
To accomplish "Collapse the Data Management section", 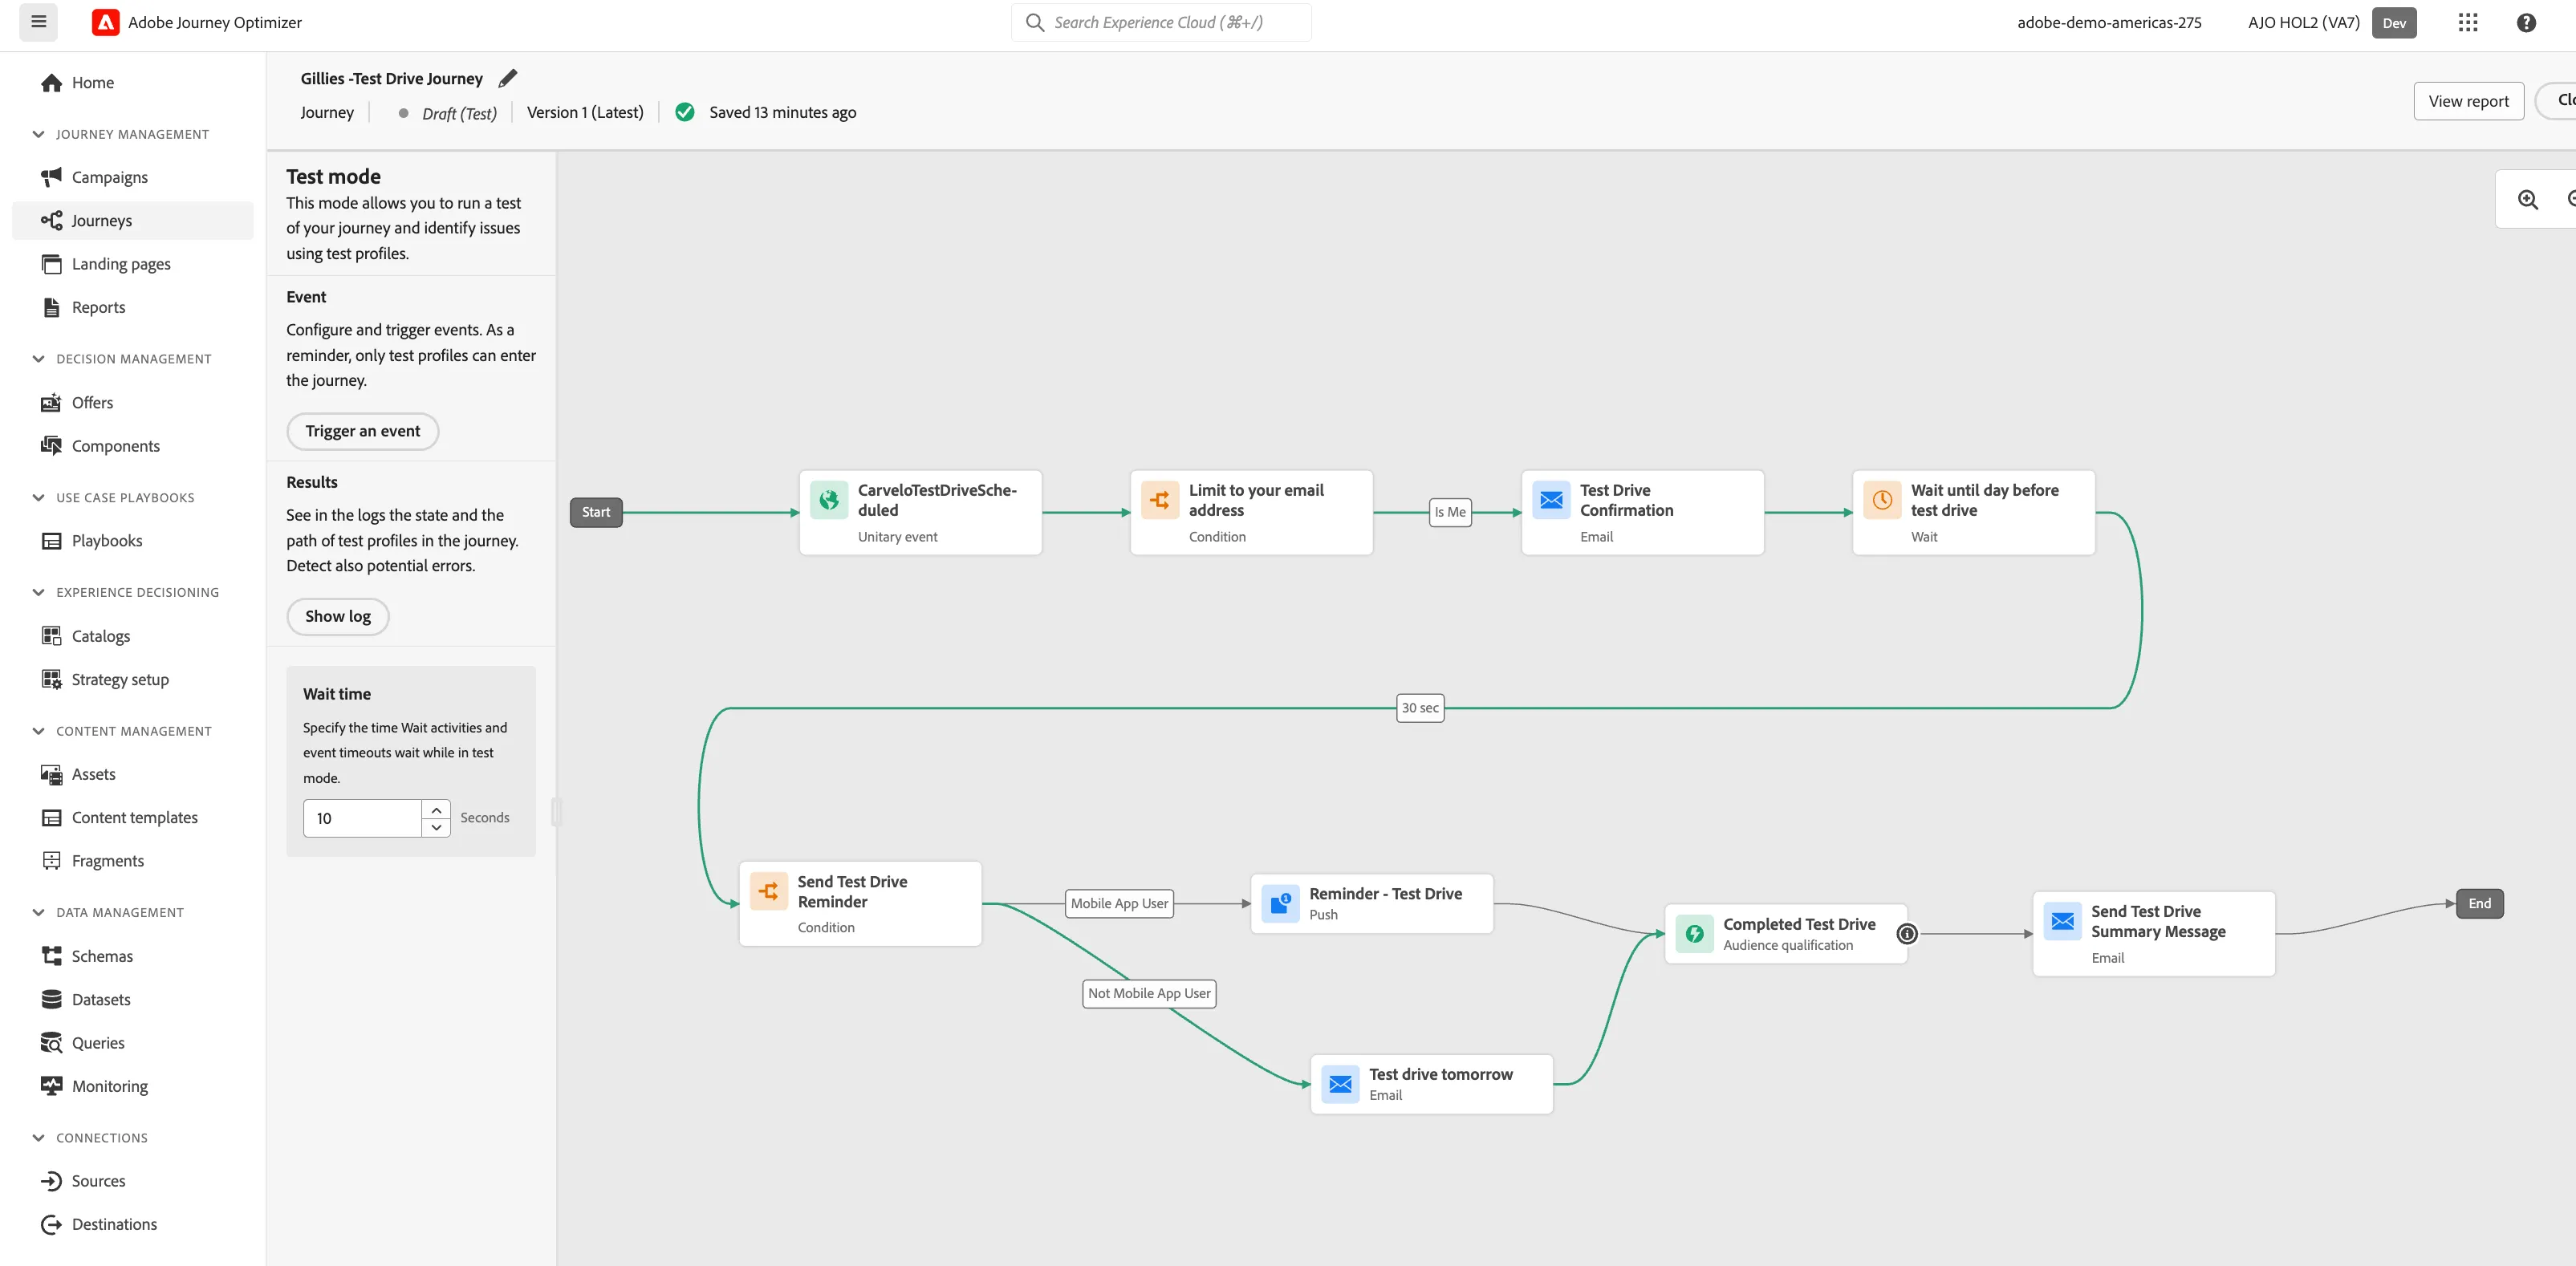I will pyautogui.click(x=38, y=912).
